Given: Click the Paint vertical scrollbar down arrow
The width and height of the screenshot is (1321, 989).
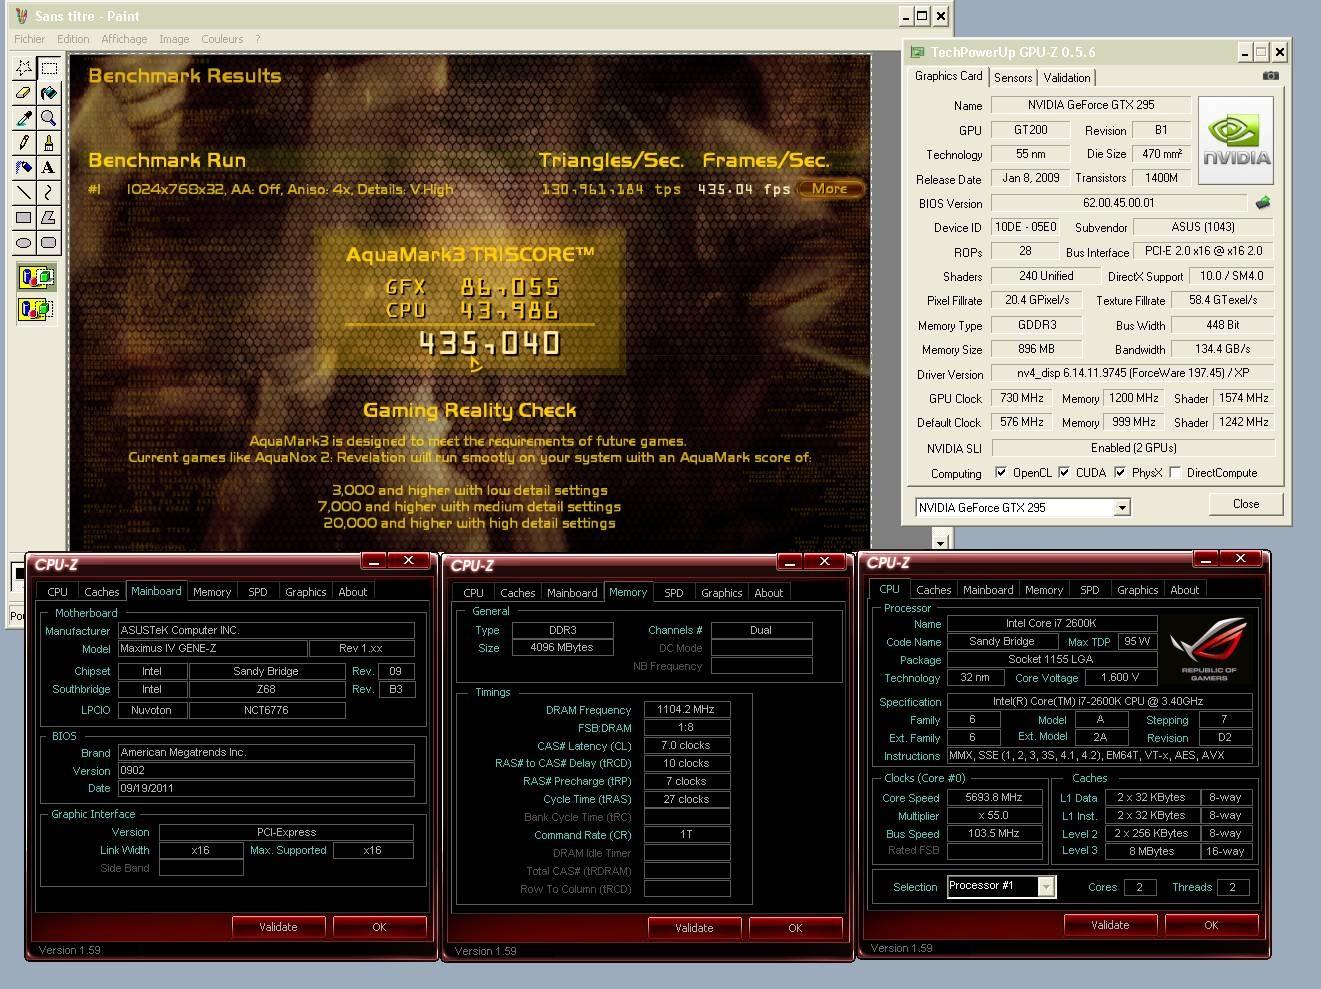Looking at the screenshot, I should (940, 542).
